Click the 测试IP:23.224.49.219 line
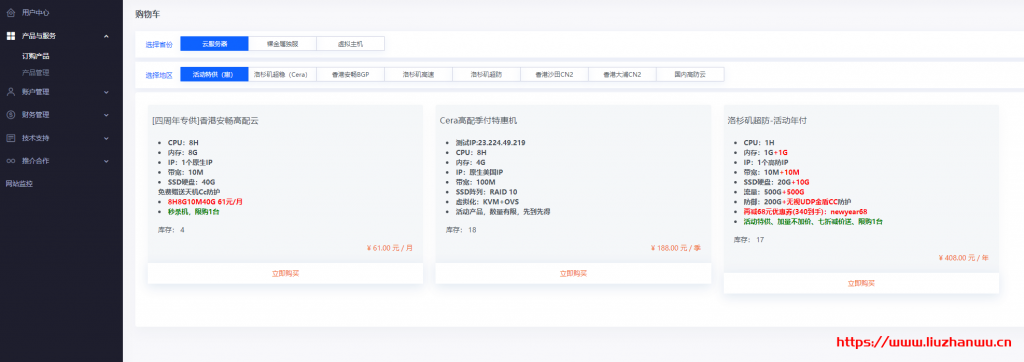1024x362 pixels. point(490,142)
